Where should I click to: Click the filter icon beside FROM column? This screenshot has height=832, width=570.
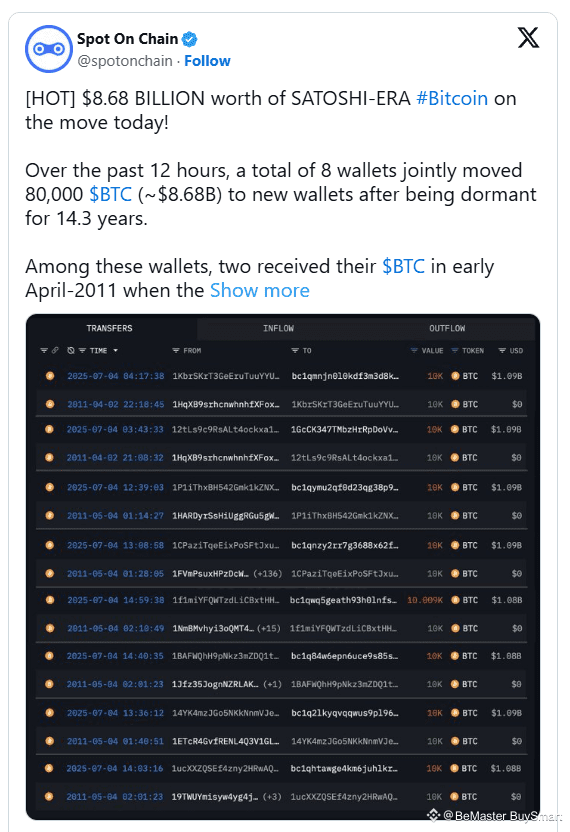[175, 351]
